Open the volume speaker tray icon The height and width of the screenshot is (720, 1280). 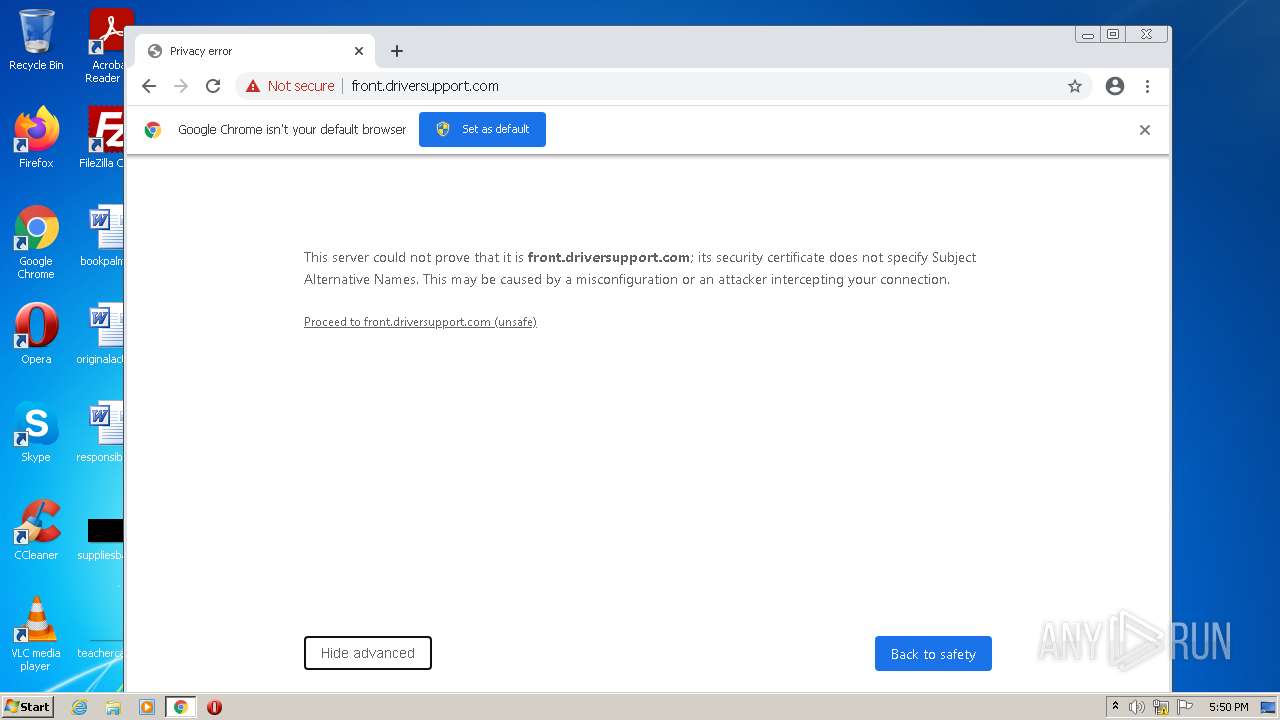click(1137, 707)
